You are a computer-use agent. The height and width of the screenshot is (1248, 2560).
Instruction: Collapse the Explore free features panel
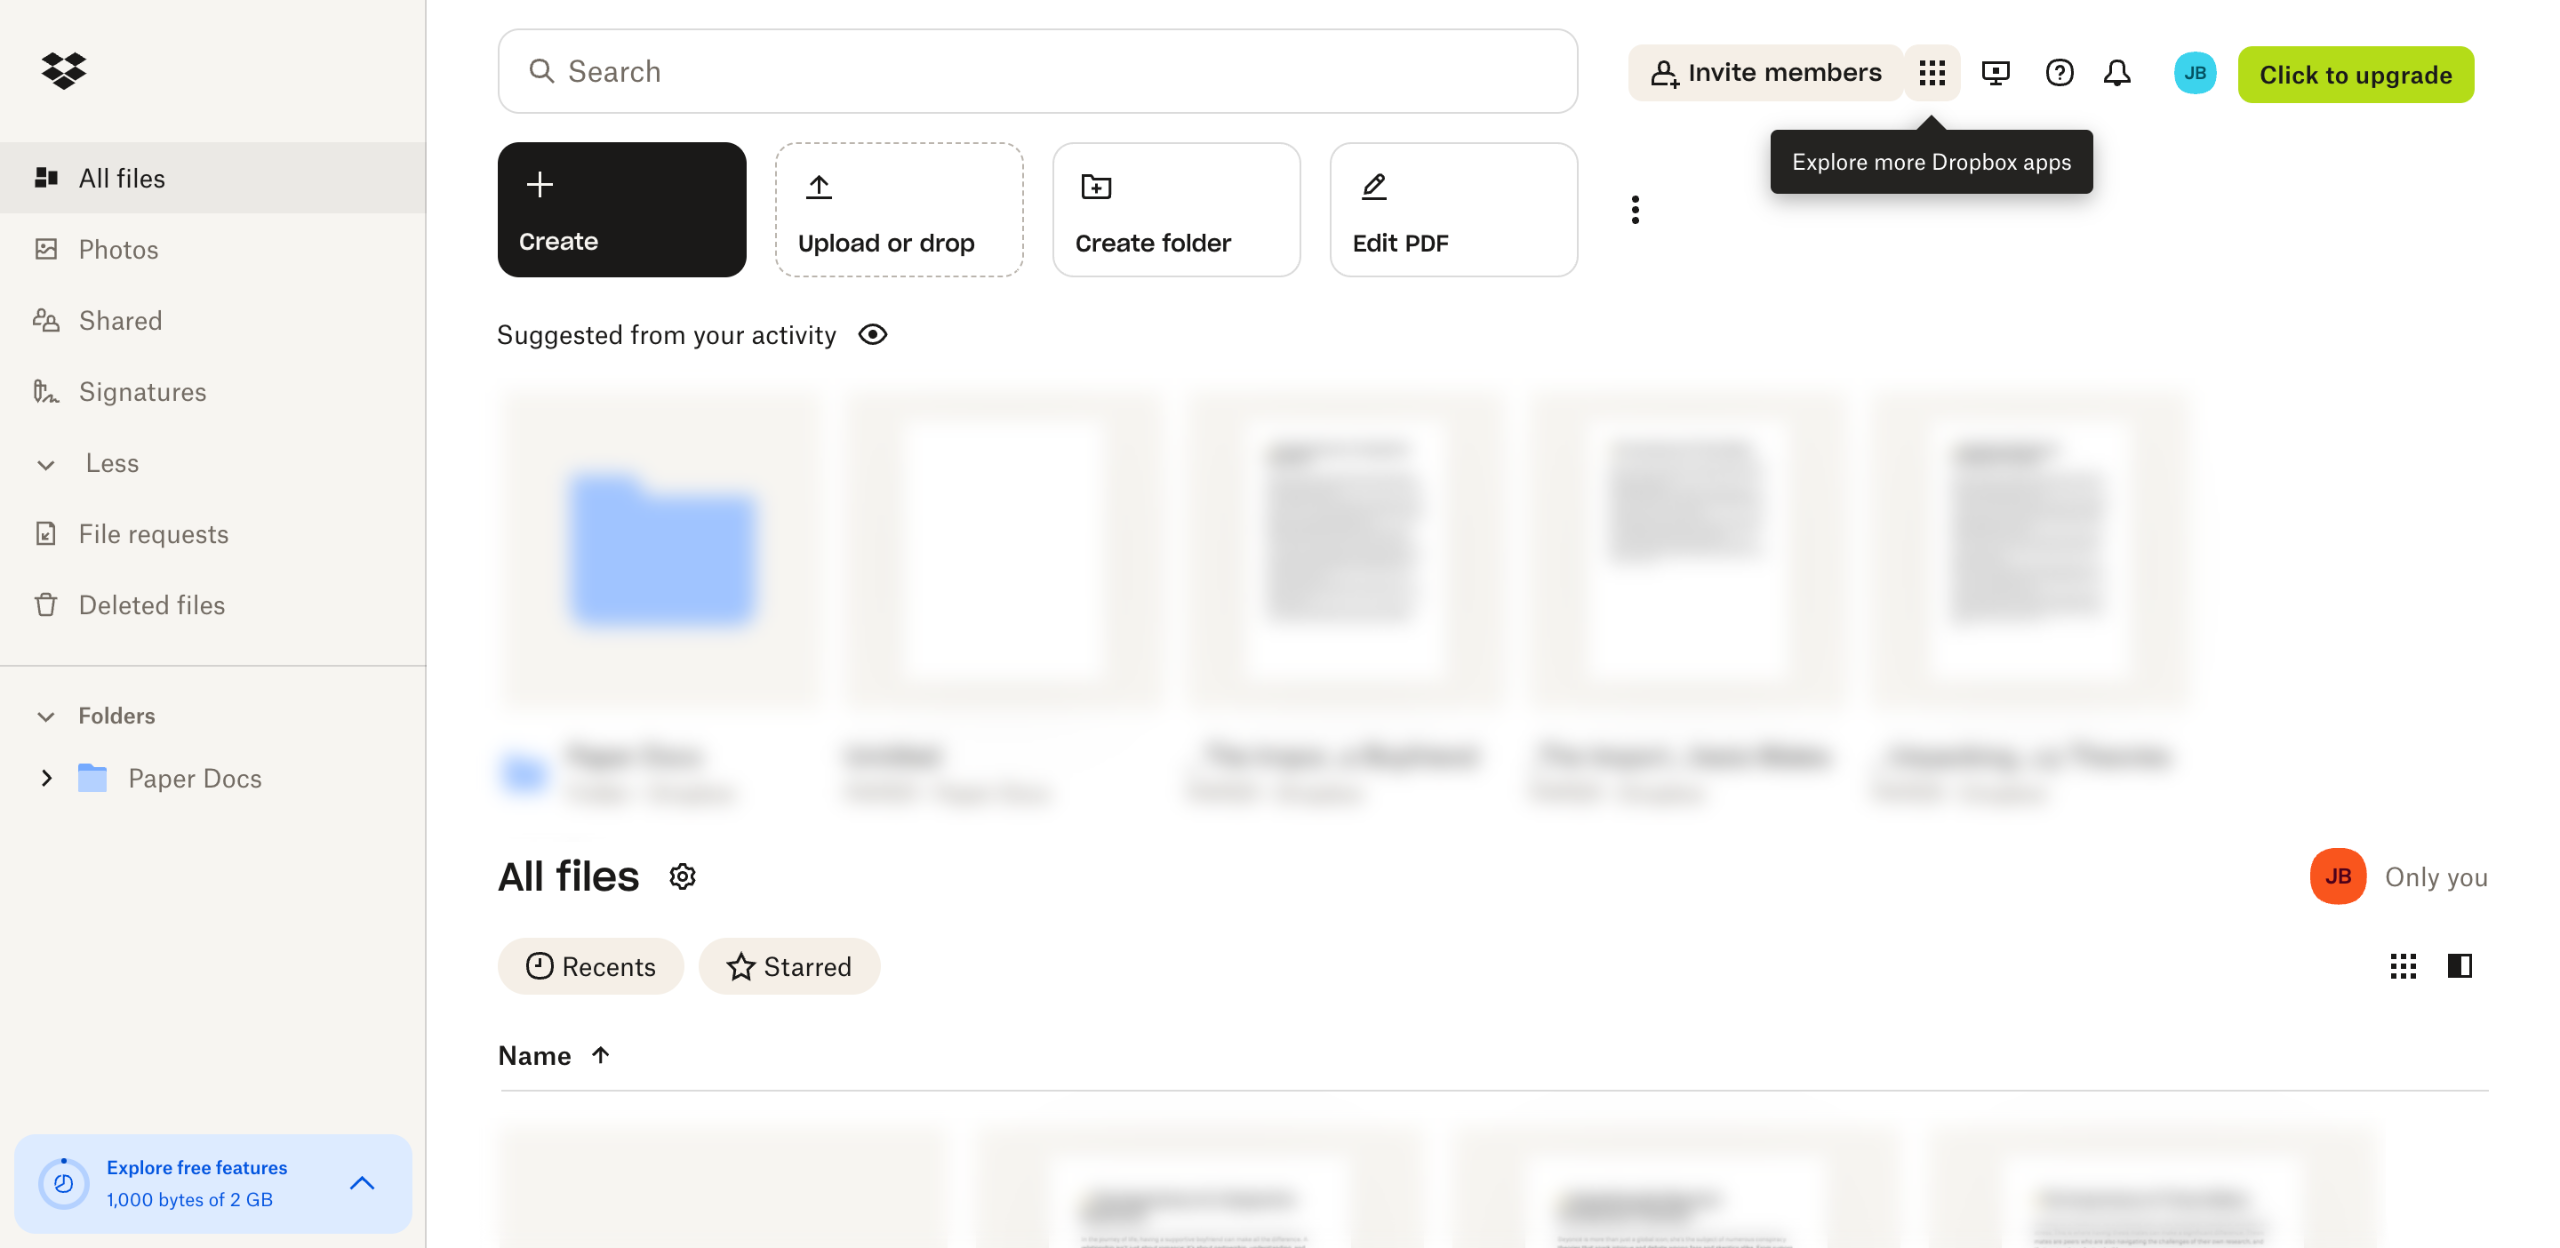tap(362, 1183)
